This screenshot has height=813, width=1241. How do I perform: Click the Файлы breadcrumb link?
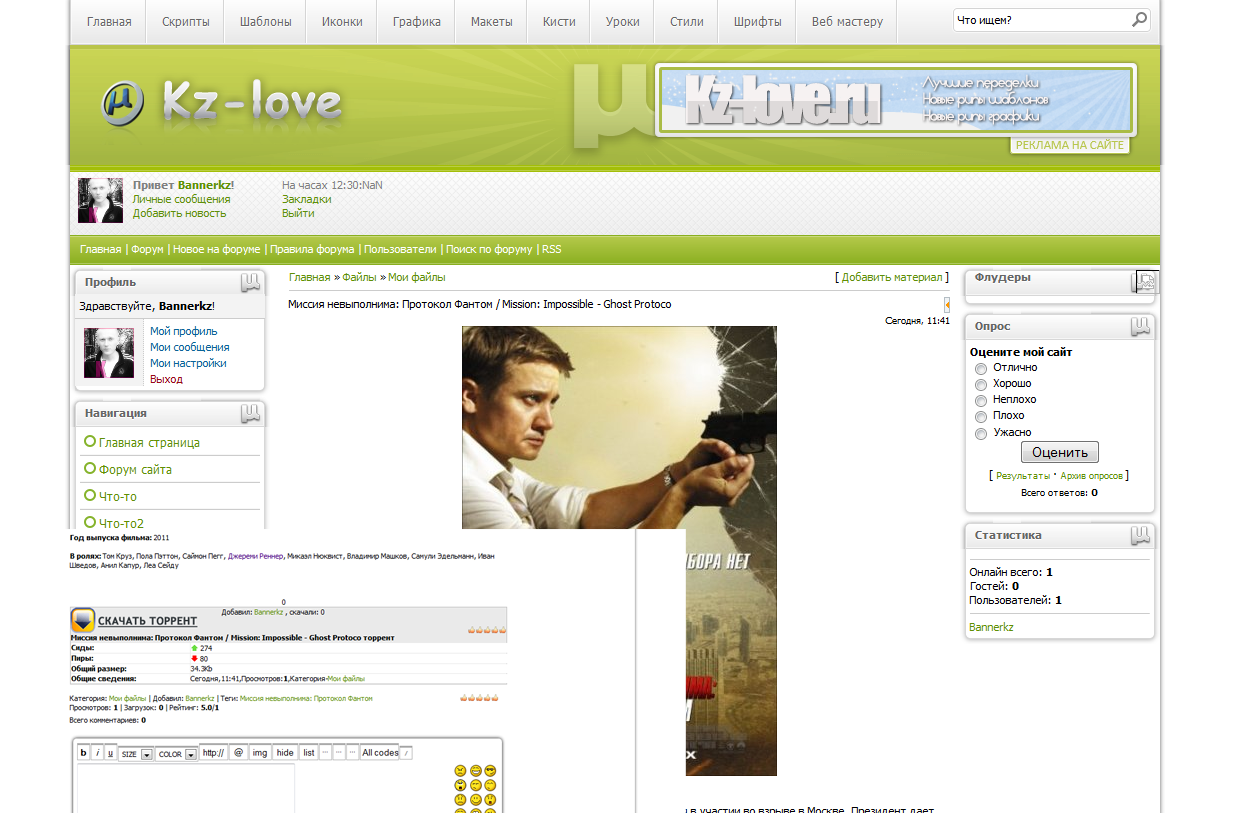359,277
